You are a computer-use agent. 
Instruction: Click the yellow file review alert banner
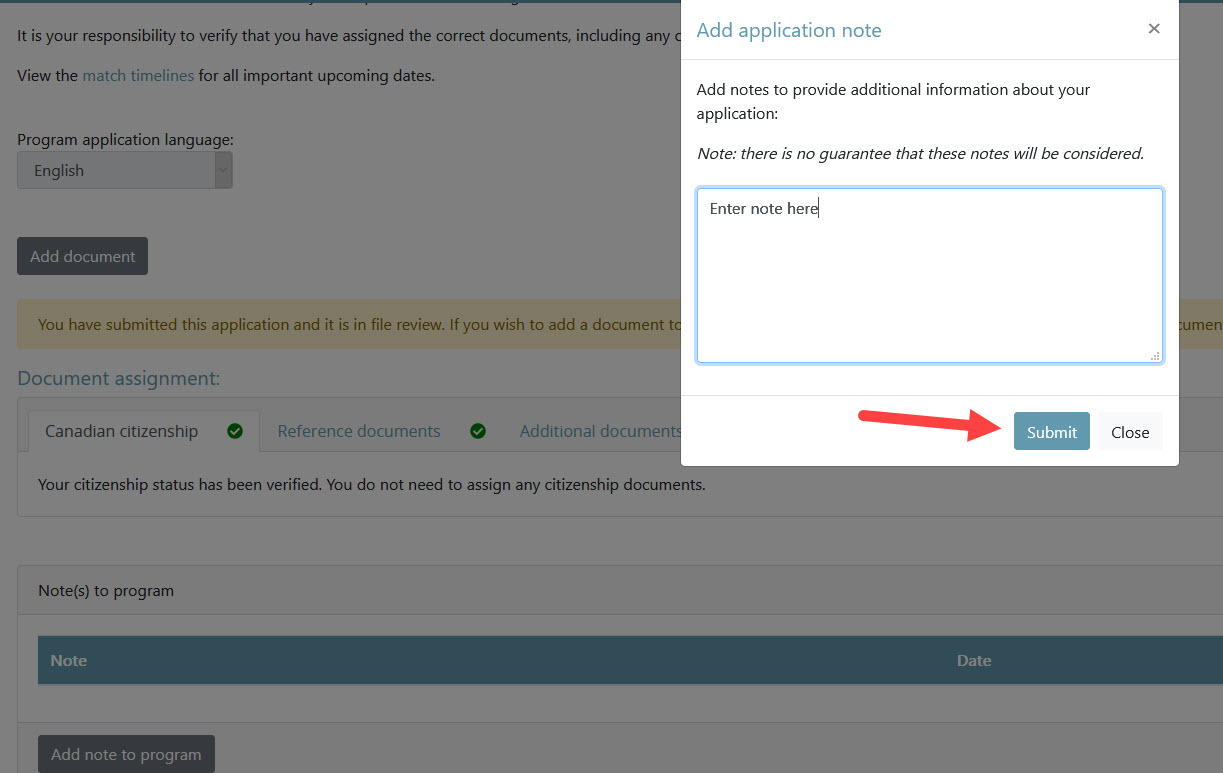point(350,325)
